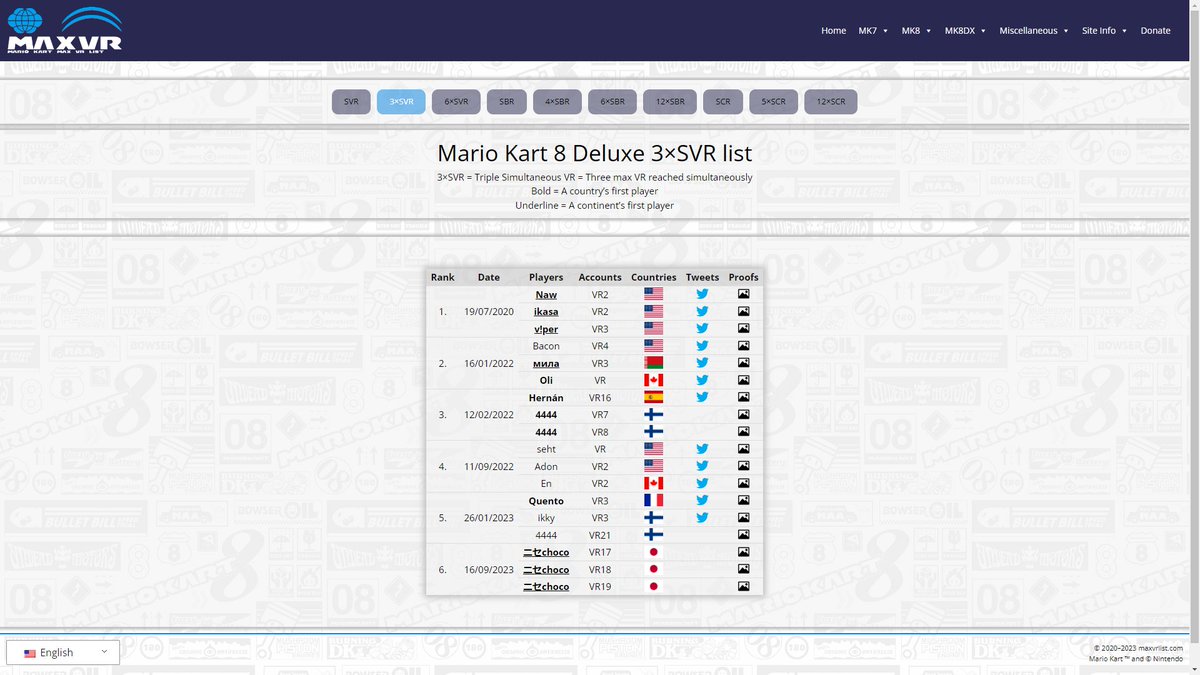This screenshot has width=1200, height=675.
Task: Click the Tweets column header
Action: click(x=702, y=277)
